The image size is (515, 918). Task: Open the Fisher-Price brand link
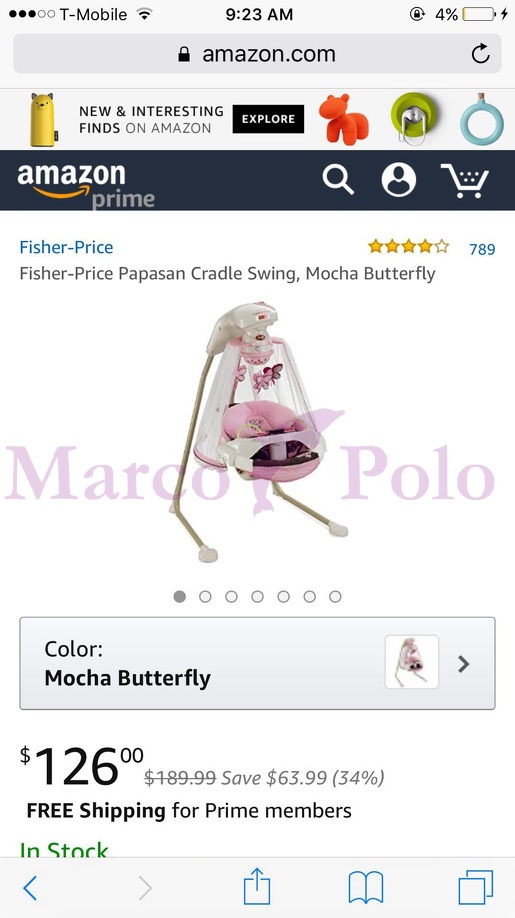[66, 247]
